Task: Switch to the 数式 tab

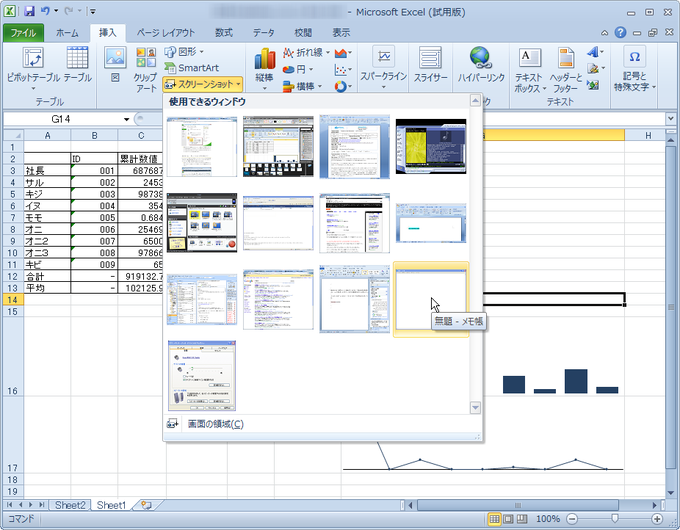Action: (224, 33)
